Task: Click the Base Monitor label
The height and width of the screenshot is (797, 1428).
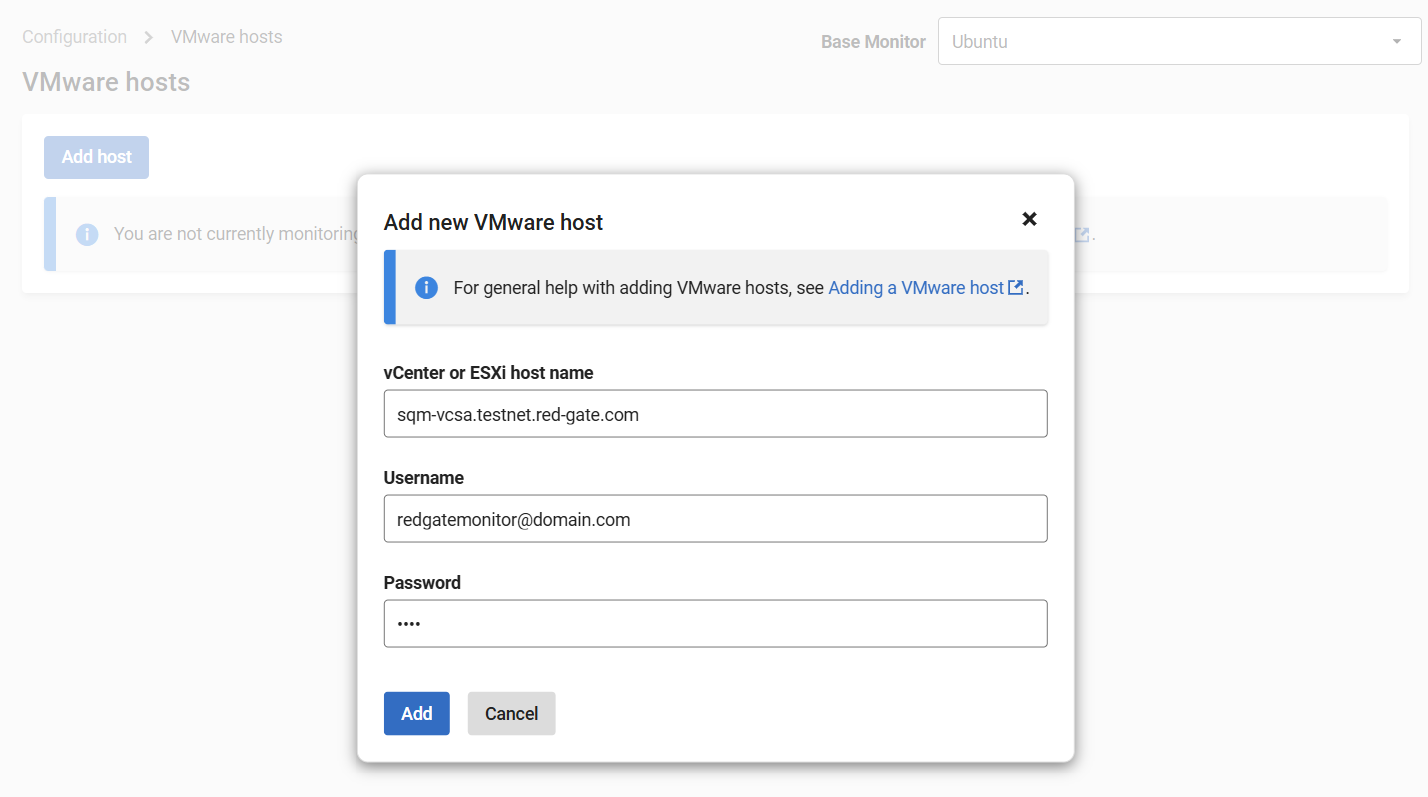Action: click(872, 42)
